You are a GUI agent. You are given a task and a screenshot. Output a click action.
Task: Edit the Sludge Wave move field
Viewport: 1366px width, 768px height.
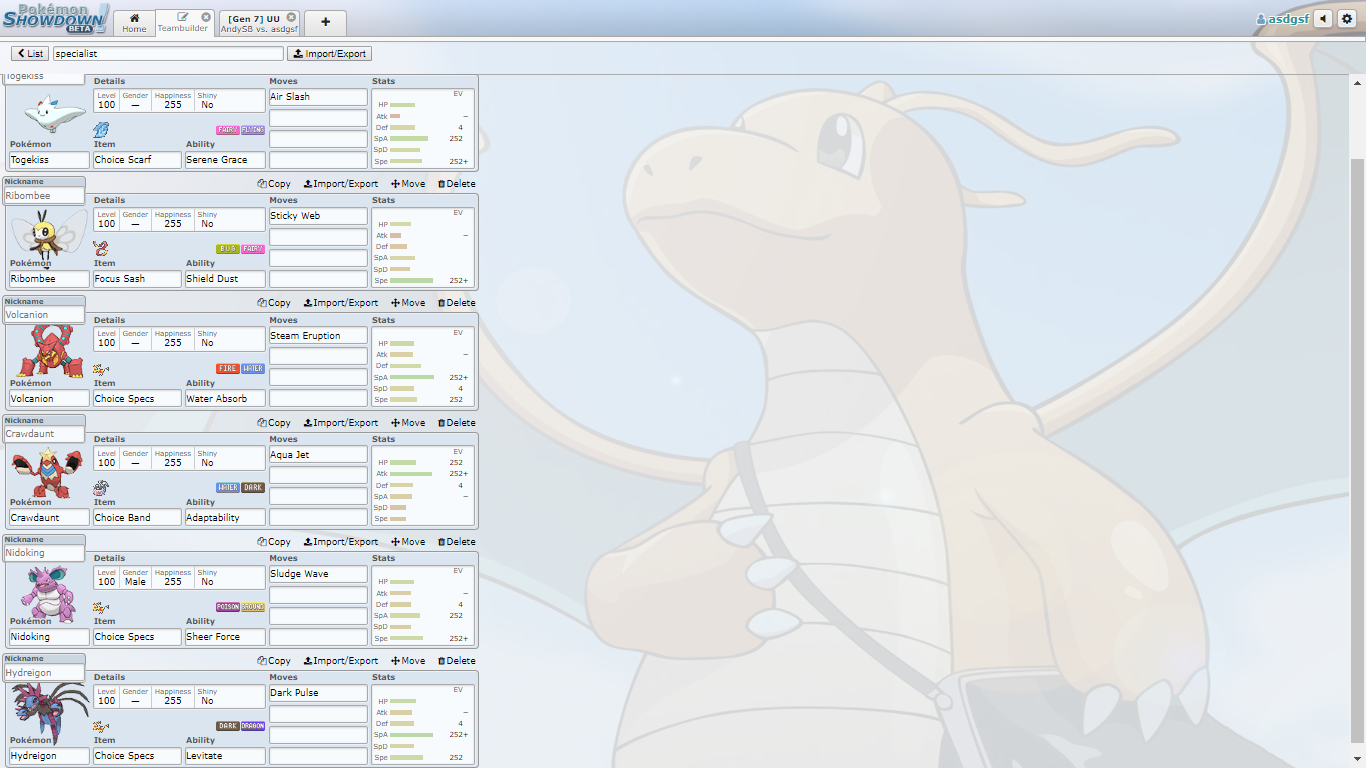pos(318,574)
